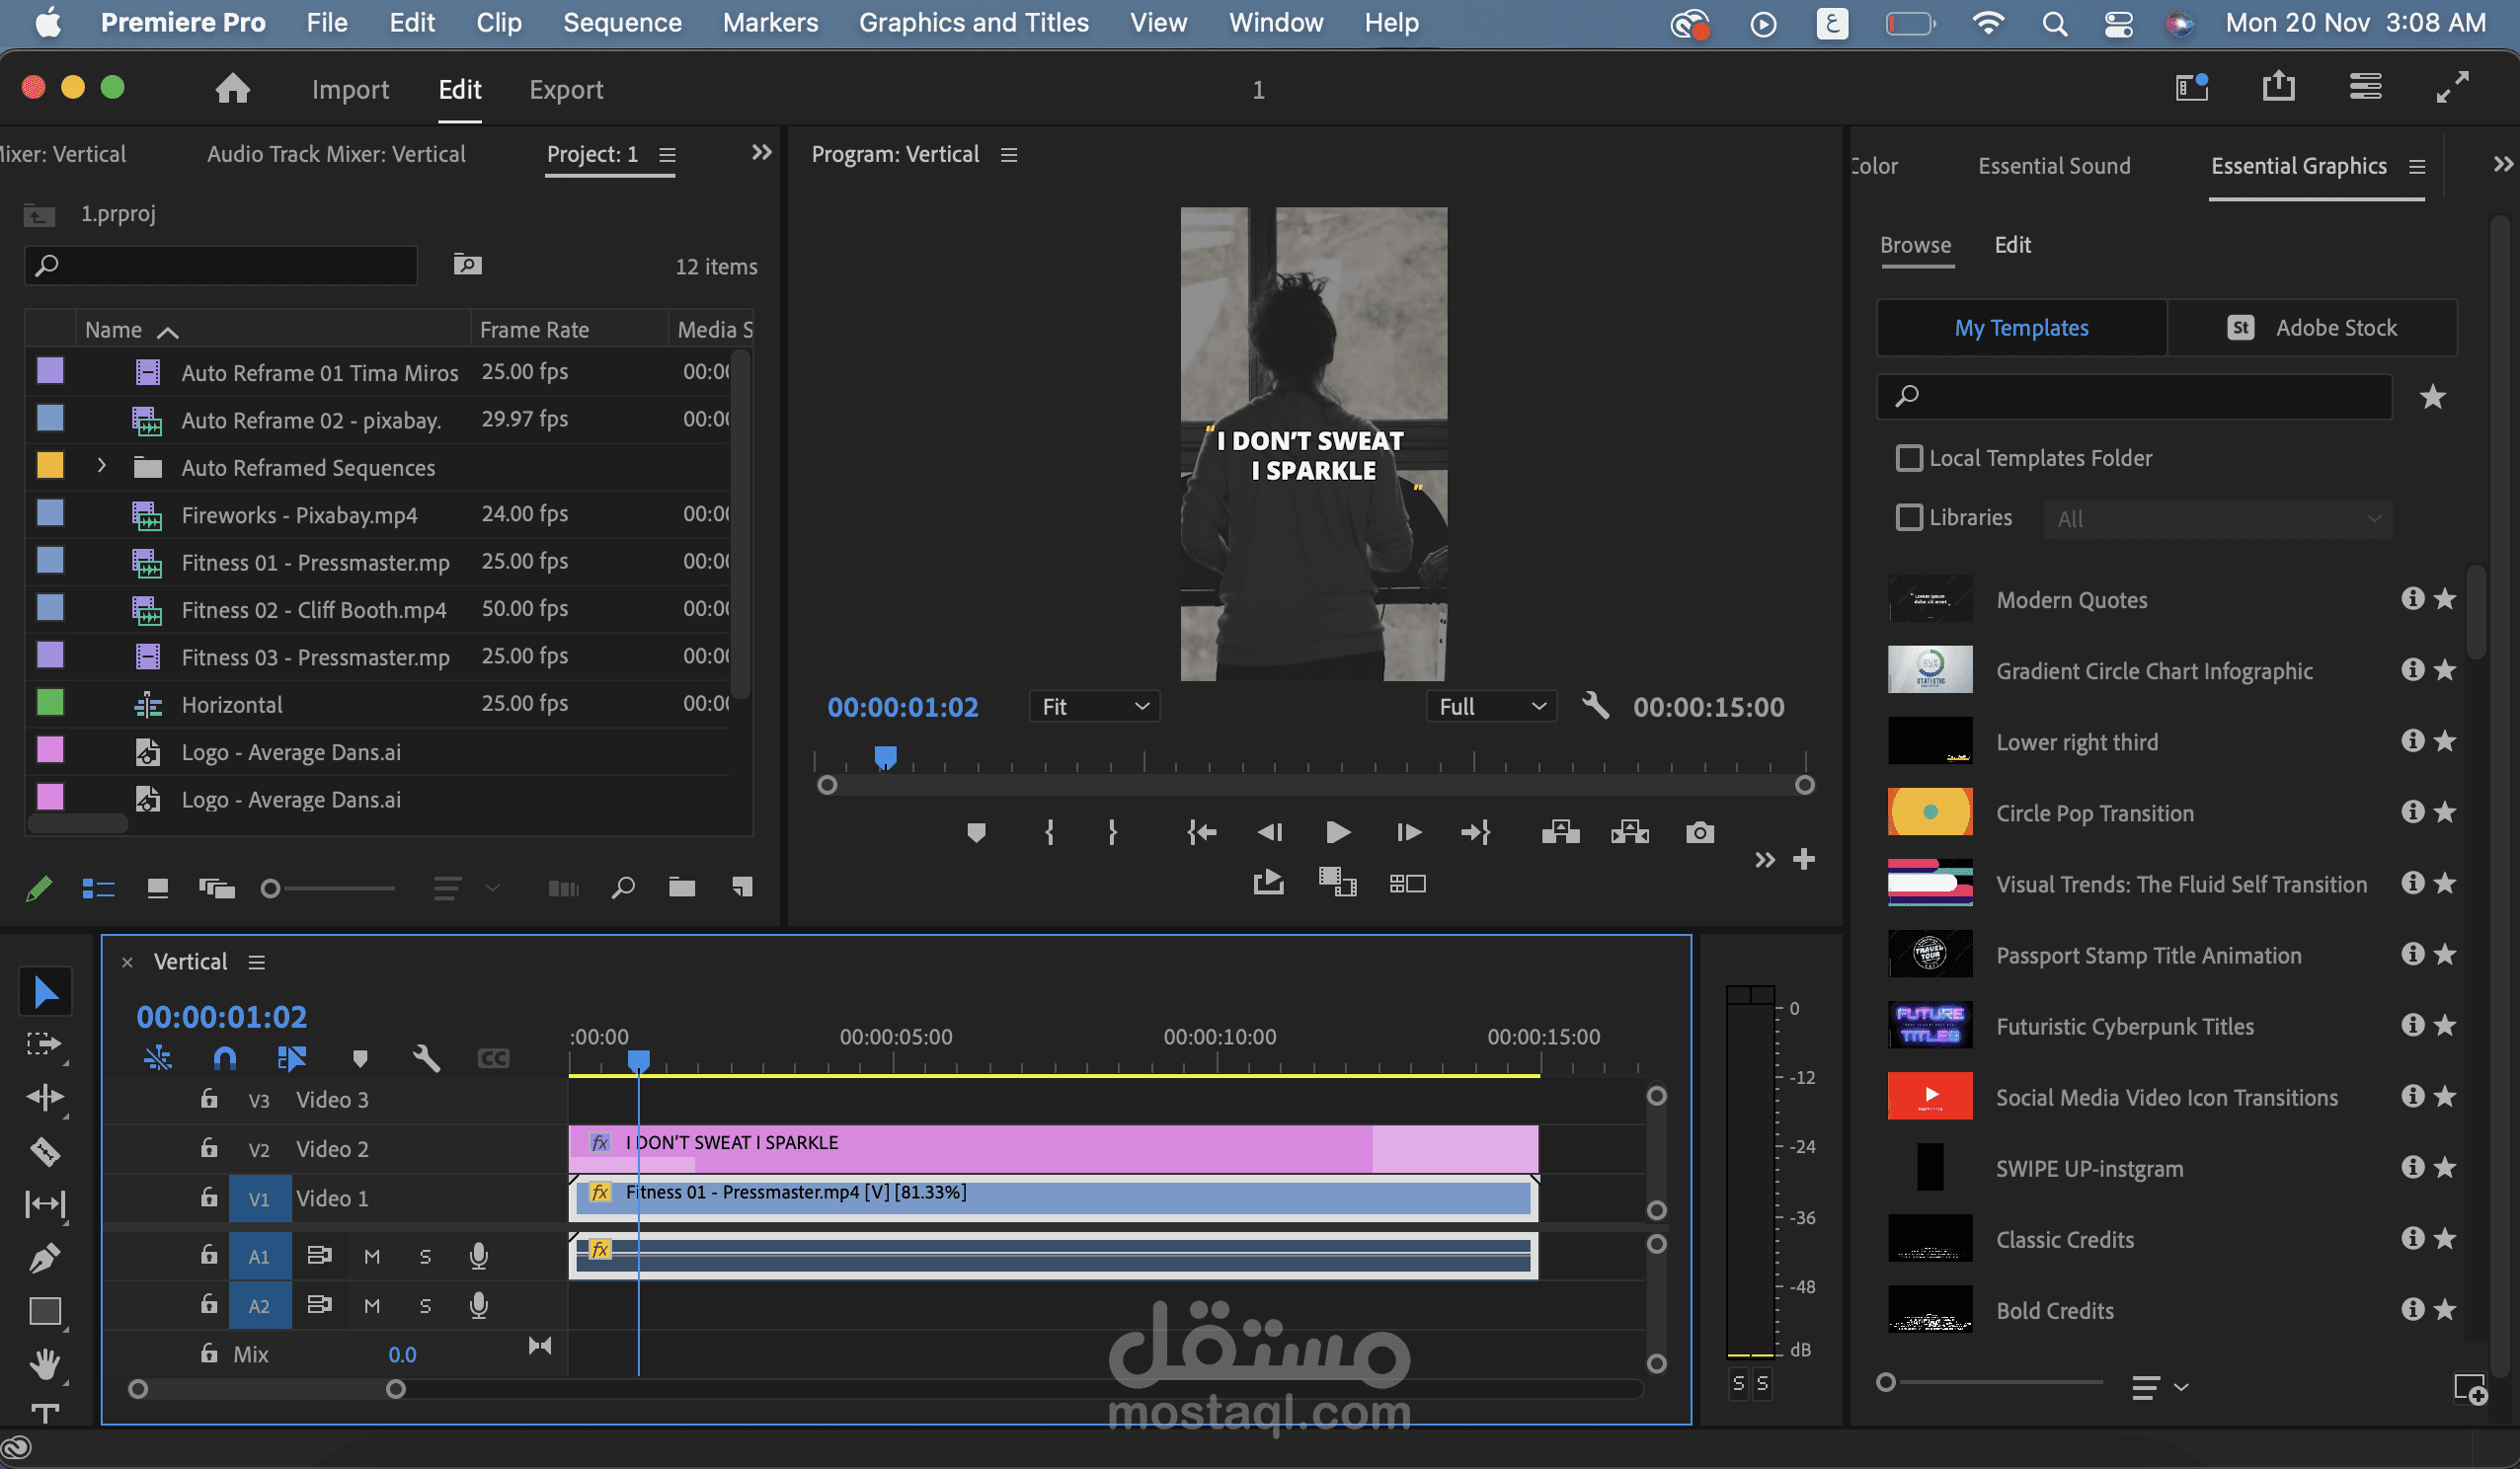Open Program Vertical panel menu
The image size is (2520, 1469).
[x=1009, y=155]
